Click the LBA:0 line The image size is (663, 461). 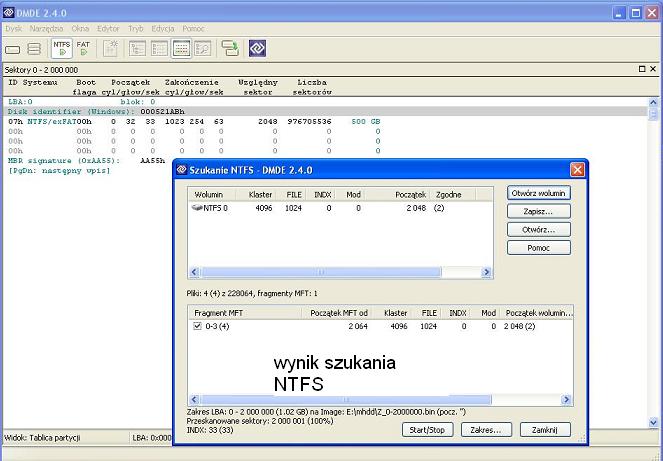tap(20, 102)
